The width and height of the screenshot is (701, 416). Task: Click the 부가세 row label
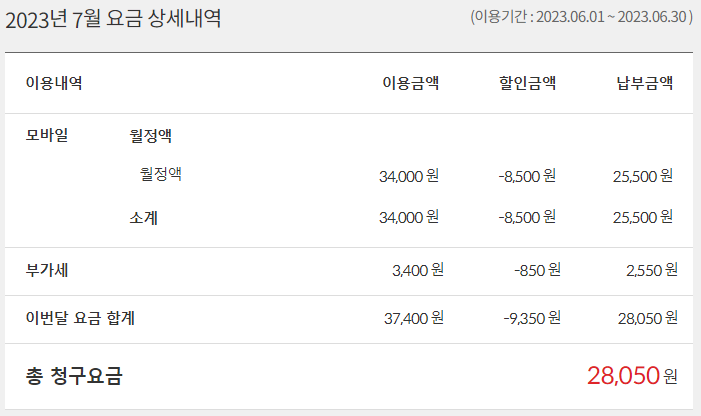(47, 269)
